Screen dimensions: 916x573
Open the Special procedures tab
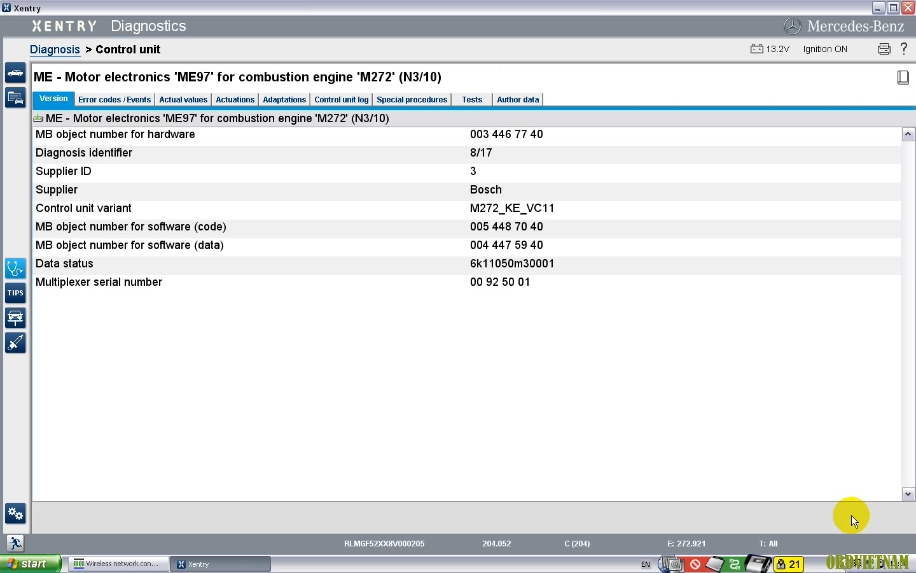pos(412,100)
